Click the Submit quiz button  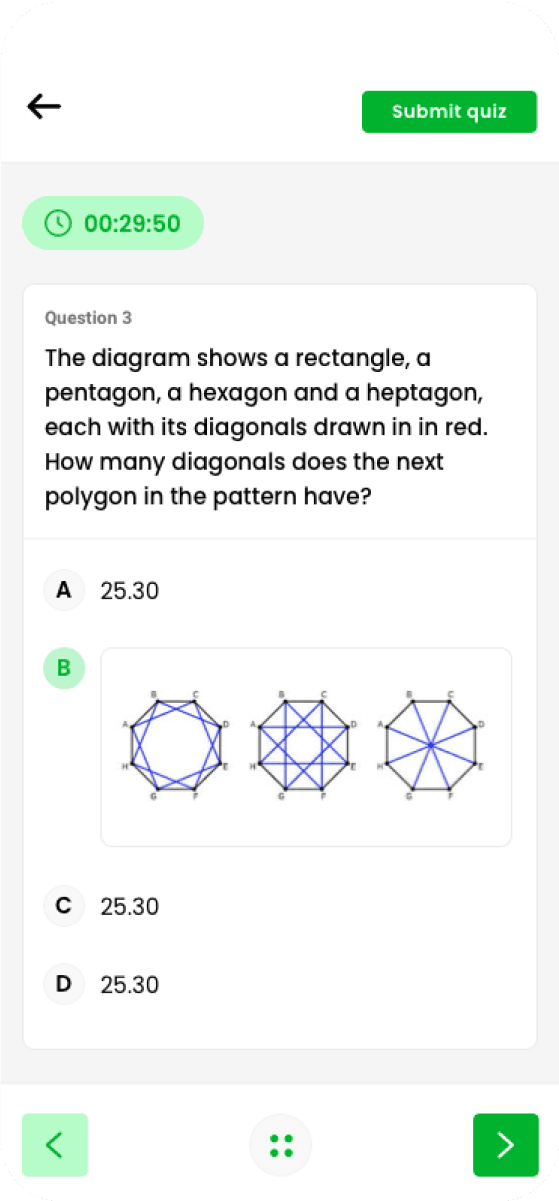[x=449, y=111]
